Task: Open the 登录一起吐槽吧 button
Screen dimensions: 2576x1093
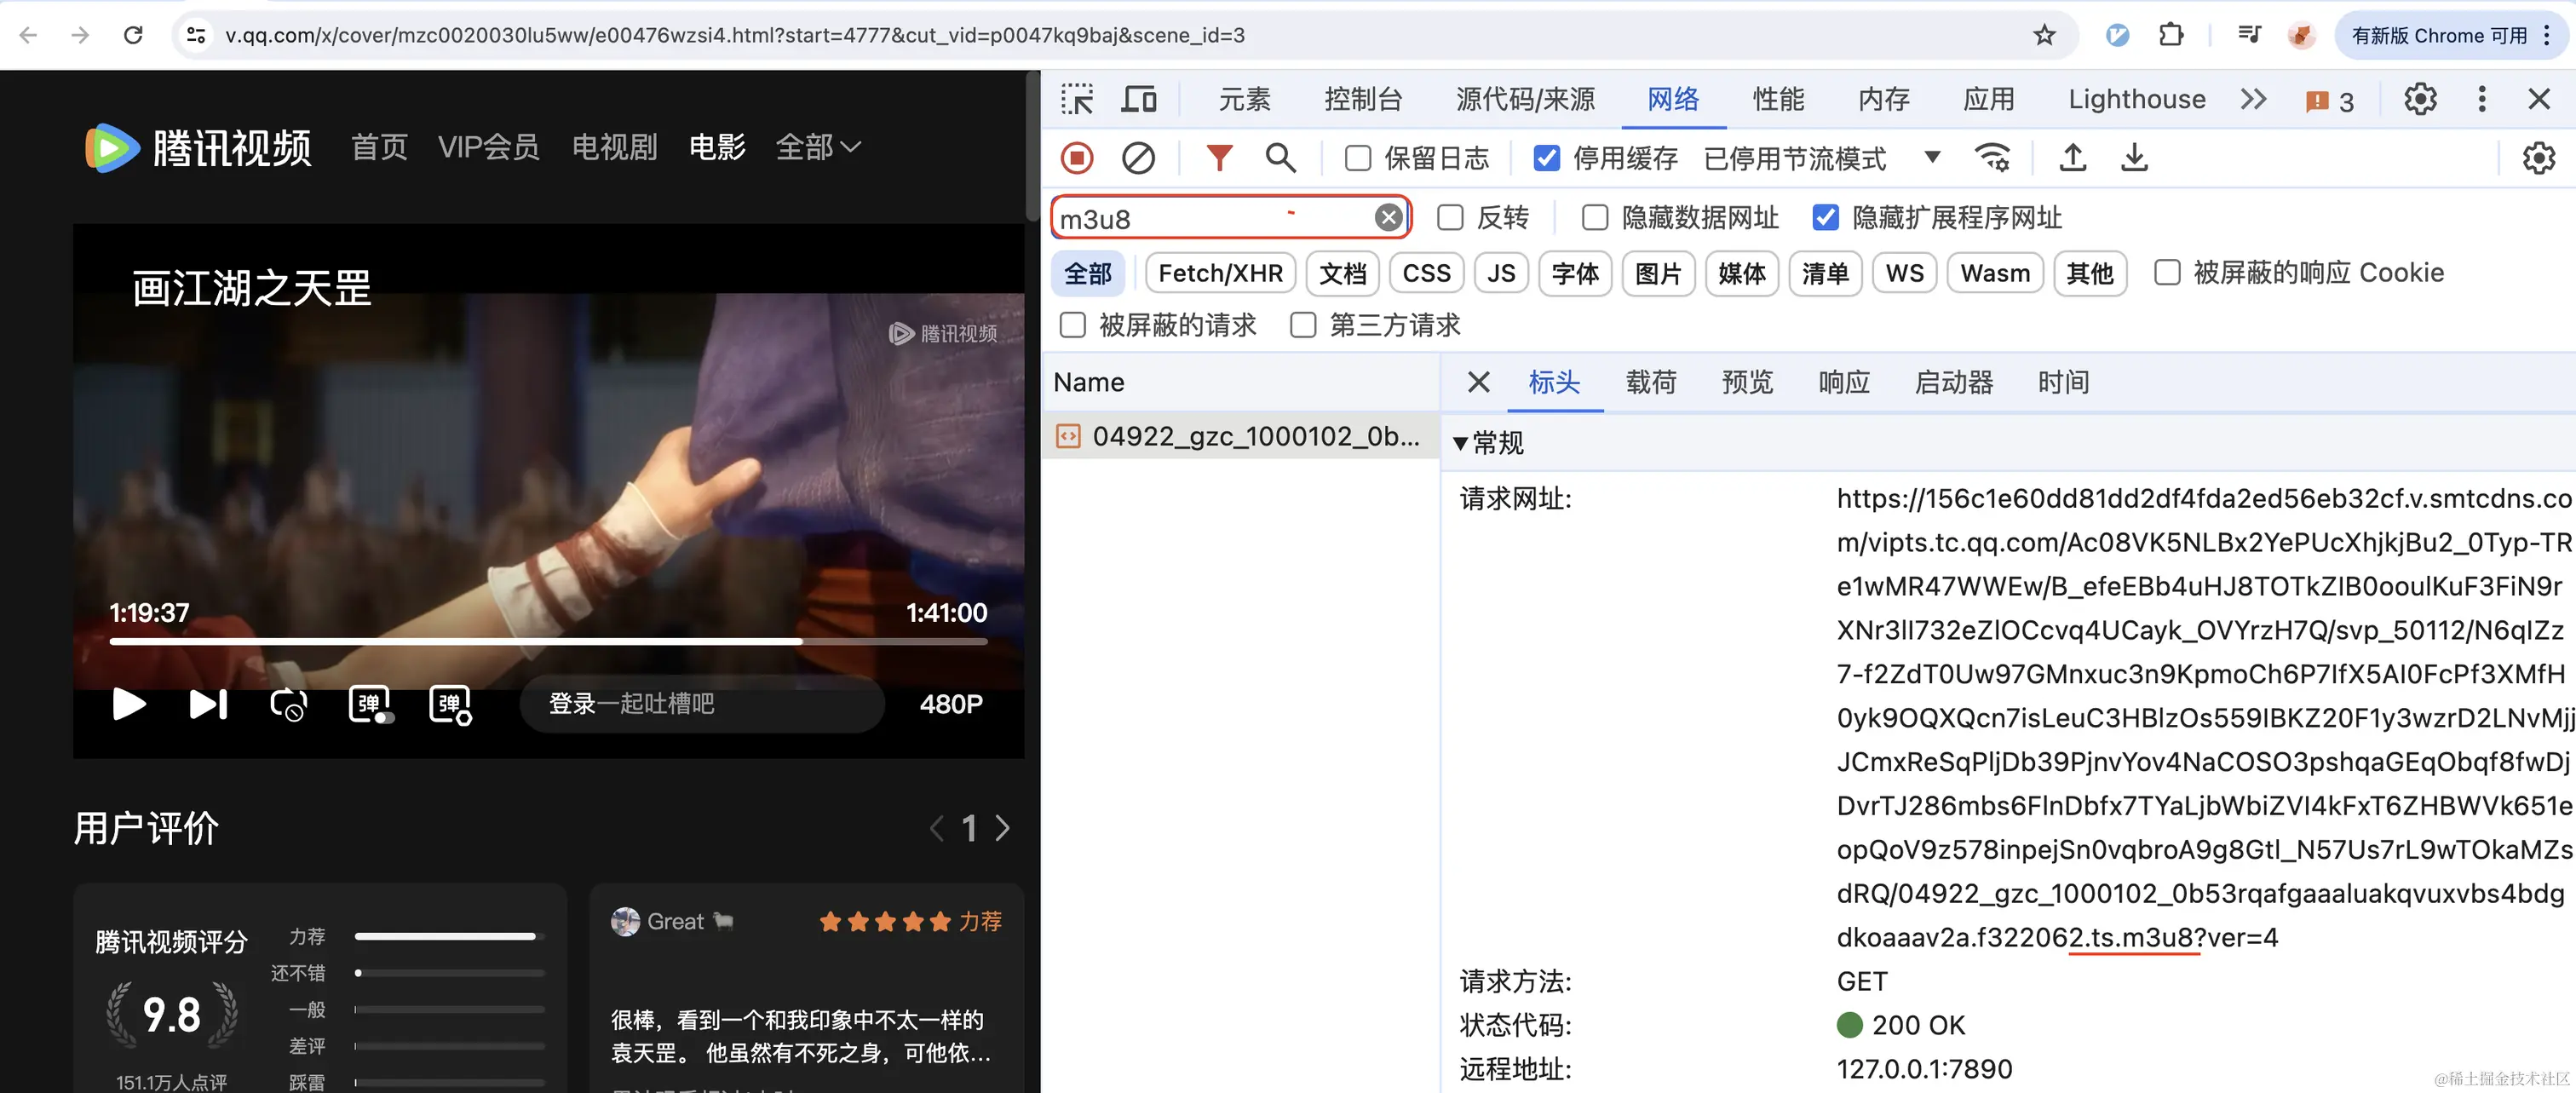Action: 701,704
